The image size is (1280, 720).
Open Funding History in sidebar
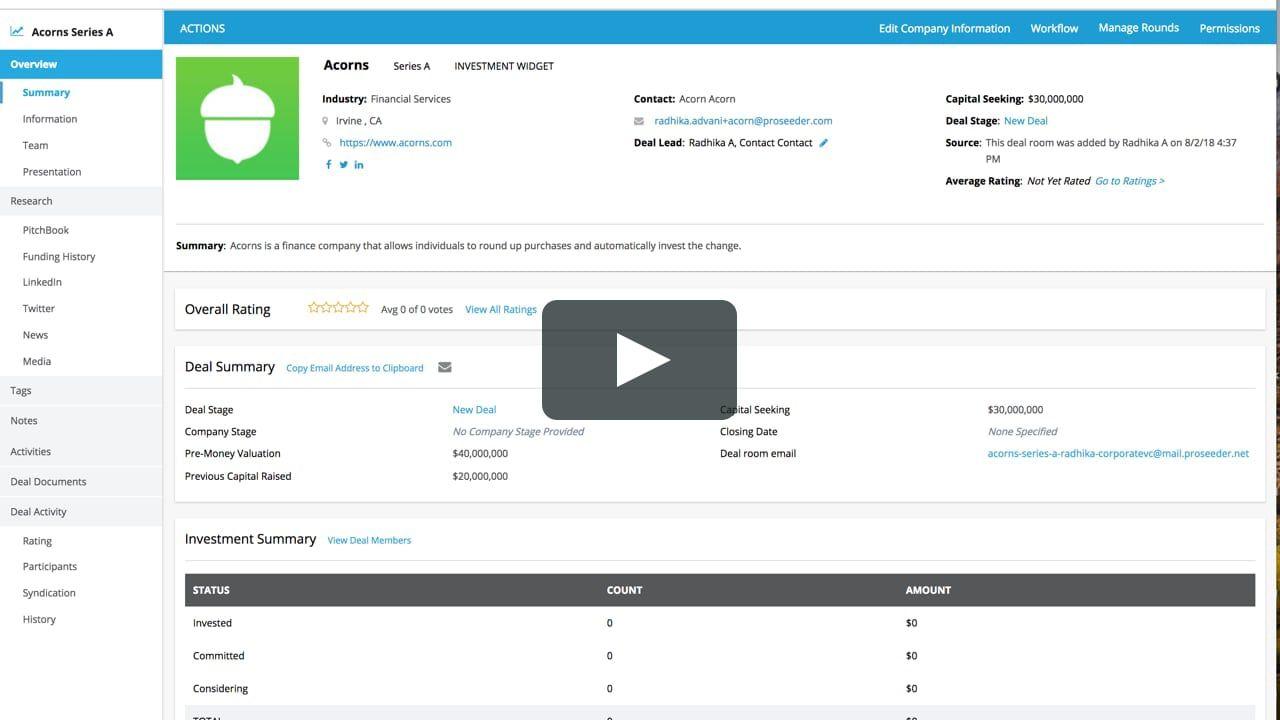[59, 257]
